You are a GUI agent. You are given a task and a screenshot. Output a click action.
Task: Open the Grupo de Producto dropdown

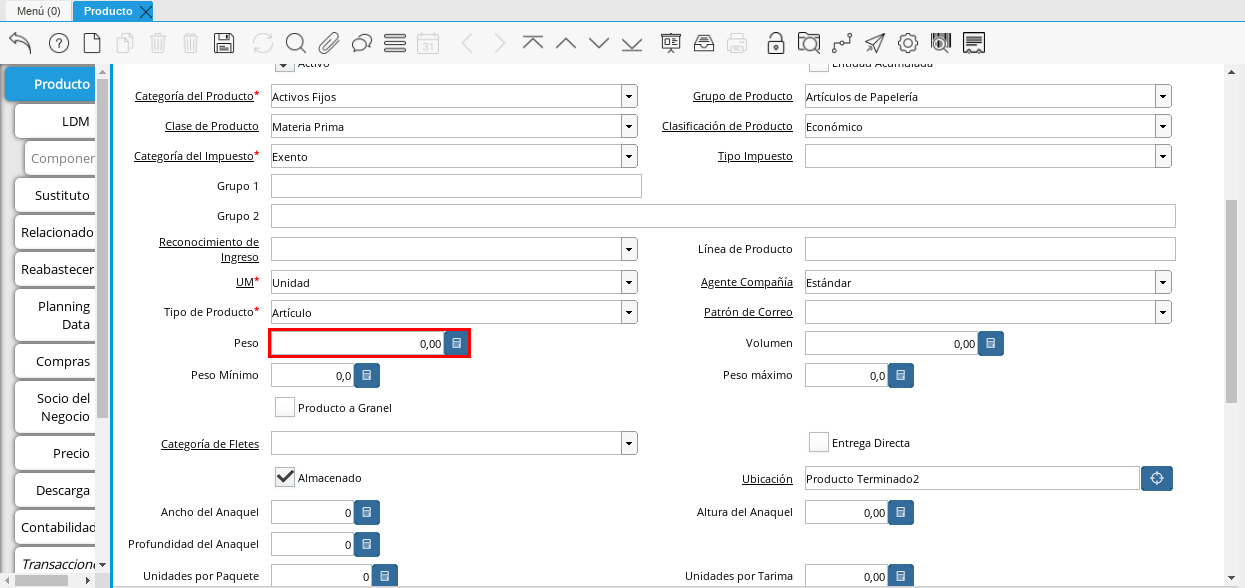[1163, 97]
